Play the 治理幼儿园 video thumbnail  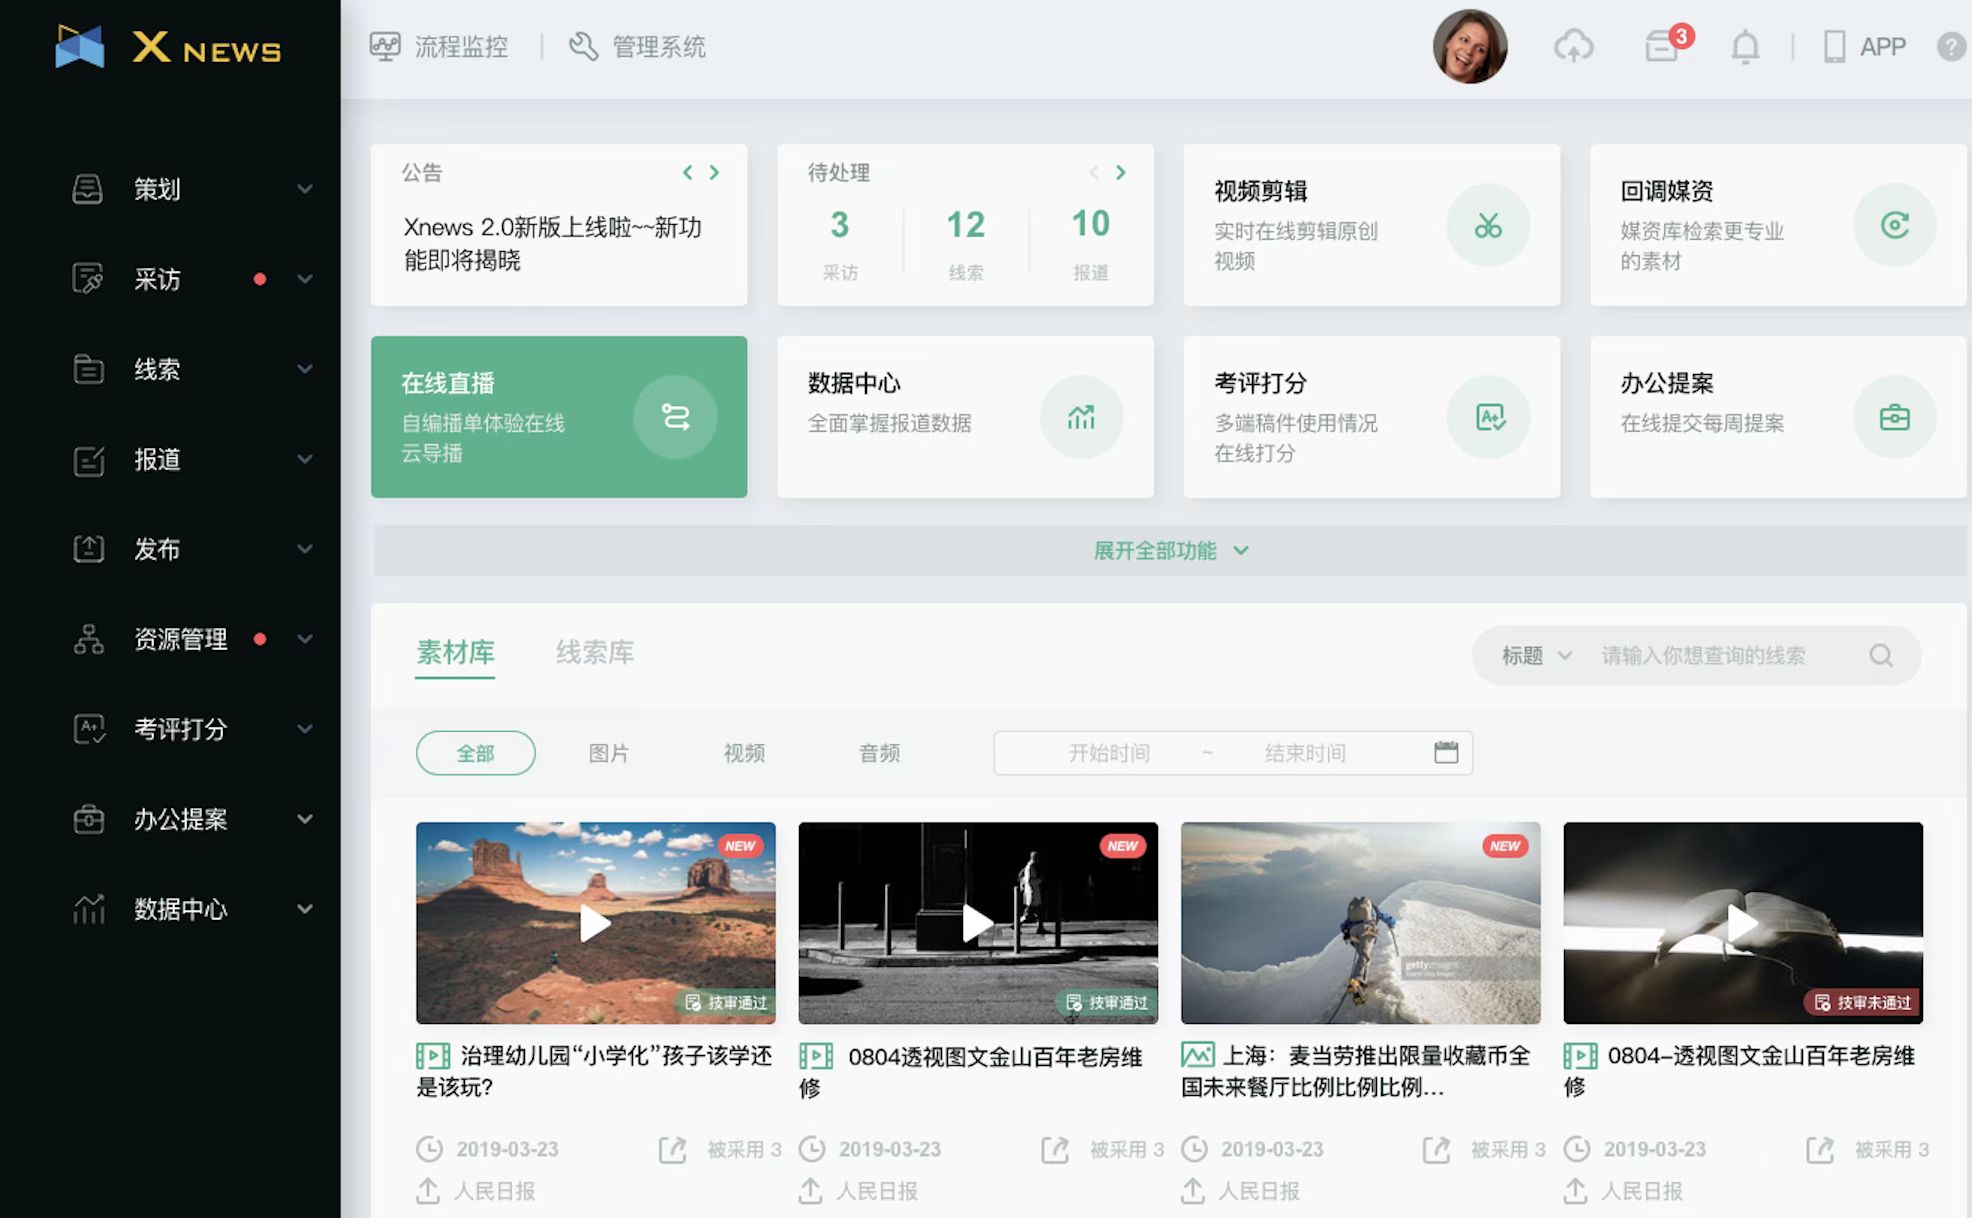pos(595,923)
